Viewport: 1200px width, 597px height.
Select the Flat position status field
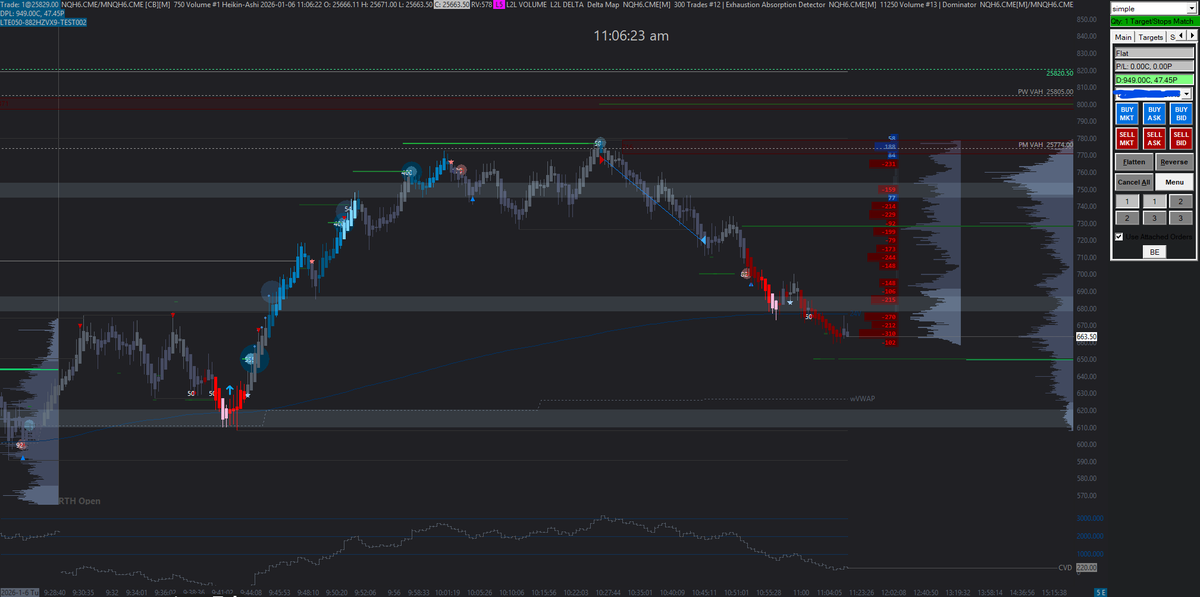click(x=1154, y=53)
